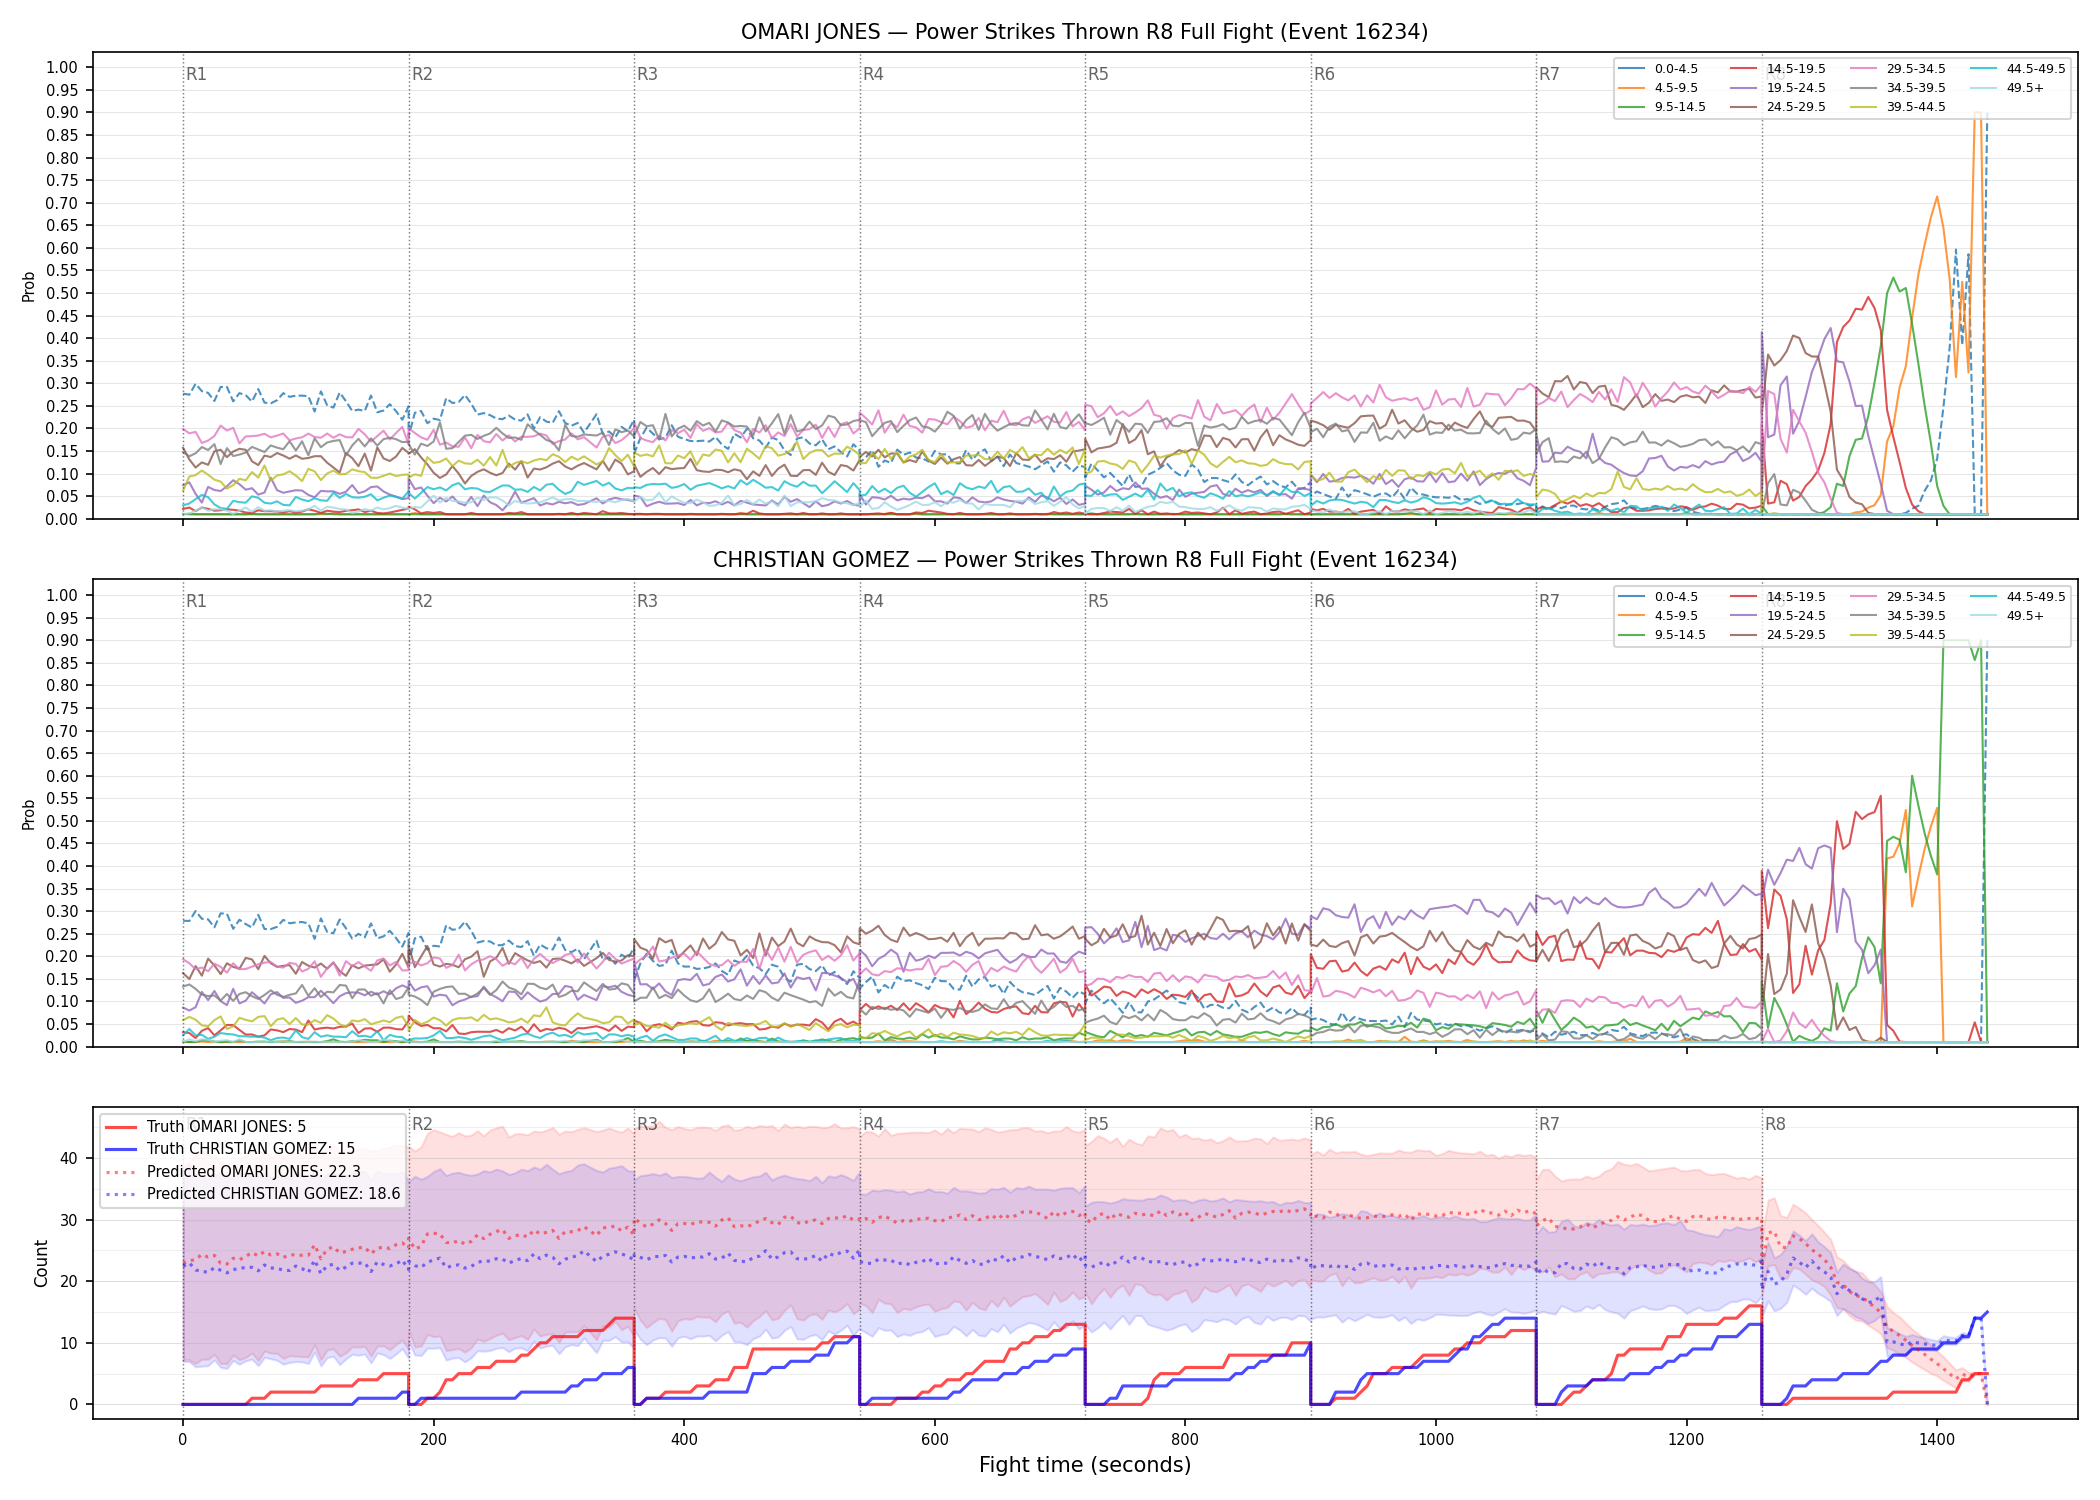Image resolution: width=2100 pixels, height=1500 pixels.
Task: Click the R6 round marker in Christian Gomez chart
Action: pyautogui.click(x=1324, y=601)
